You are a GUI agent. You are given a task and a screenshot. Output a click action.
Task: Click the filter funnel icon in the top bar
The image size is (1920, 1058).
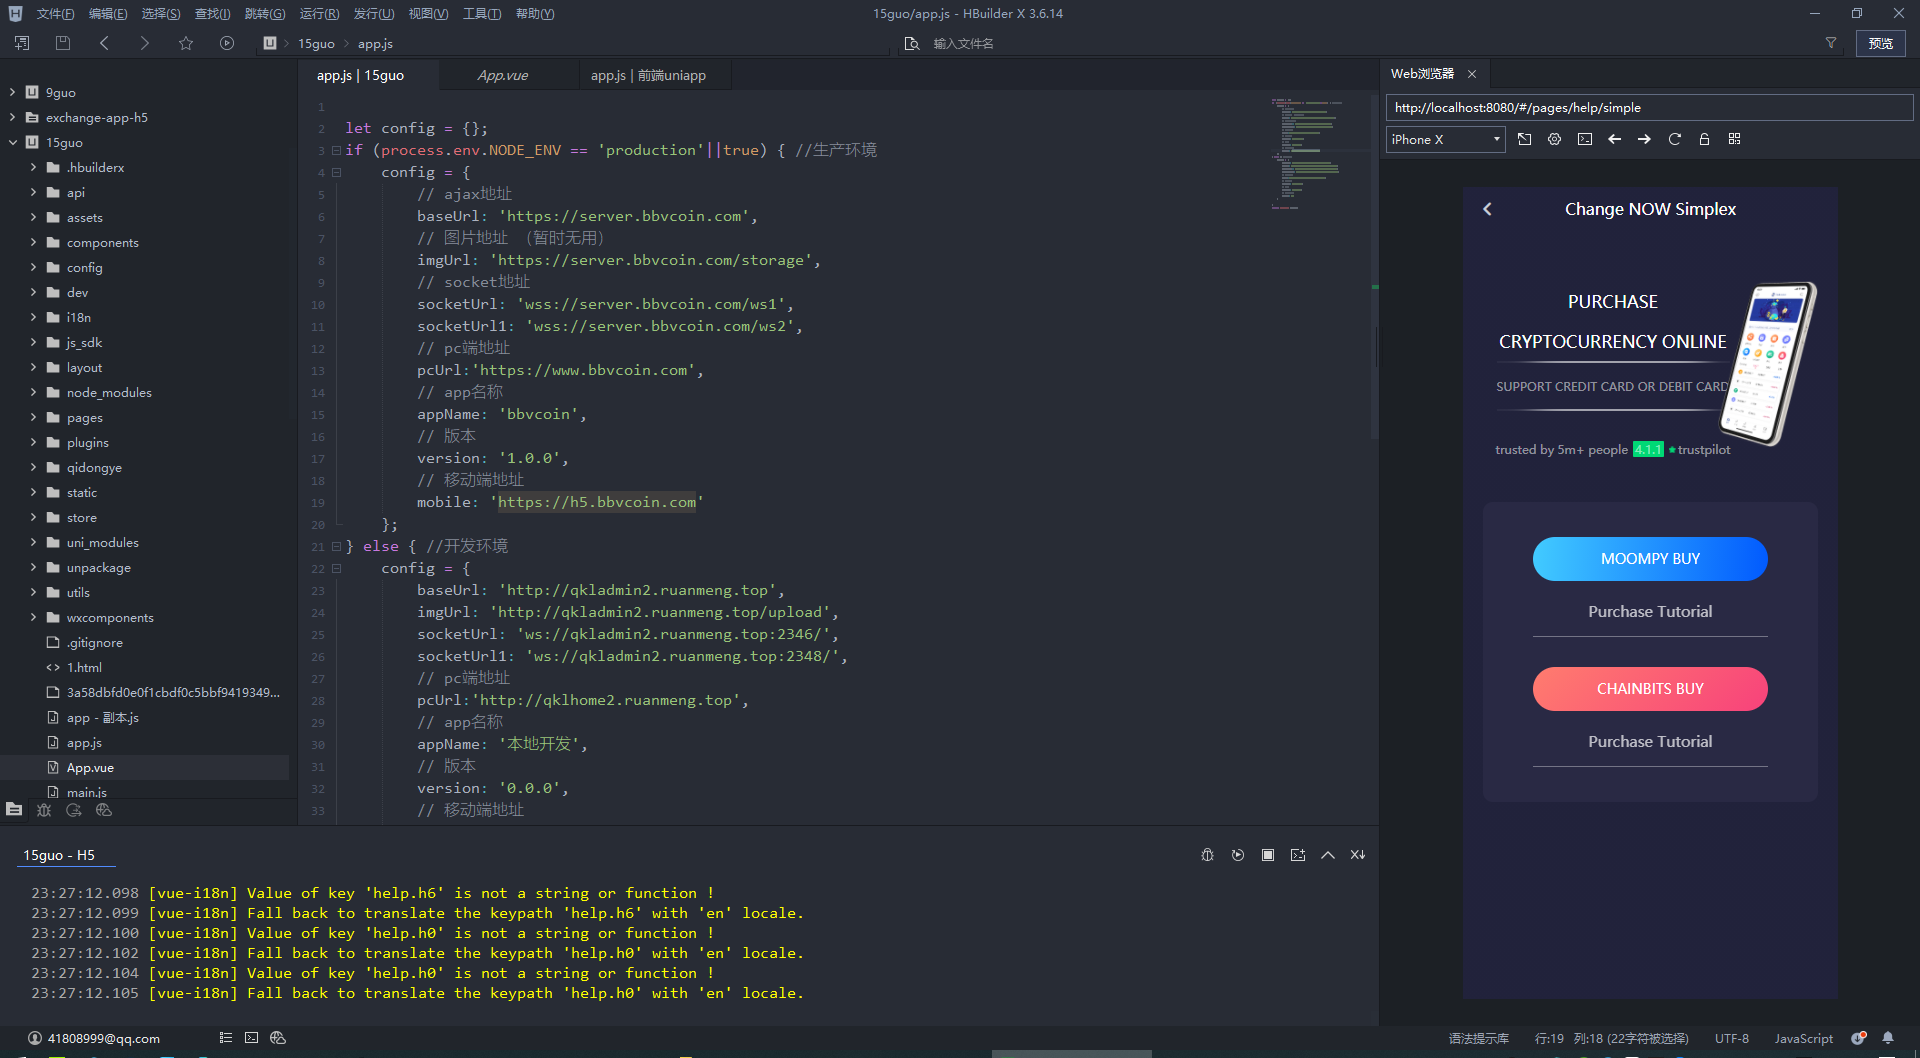pos(1831,43)
